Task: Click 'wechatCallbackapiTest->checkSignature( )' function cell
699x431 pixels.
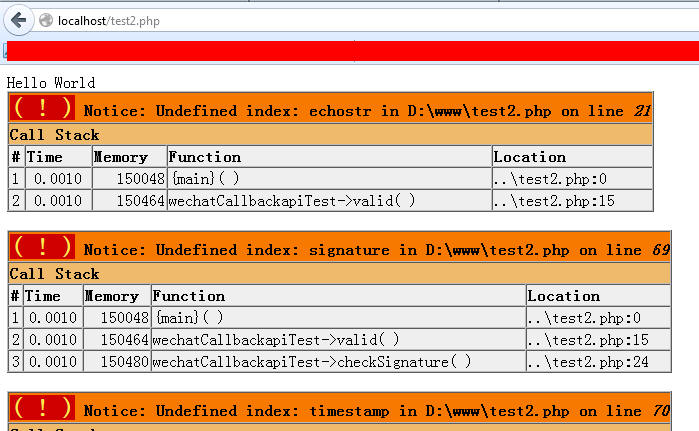Action: (x=338, y=361)
